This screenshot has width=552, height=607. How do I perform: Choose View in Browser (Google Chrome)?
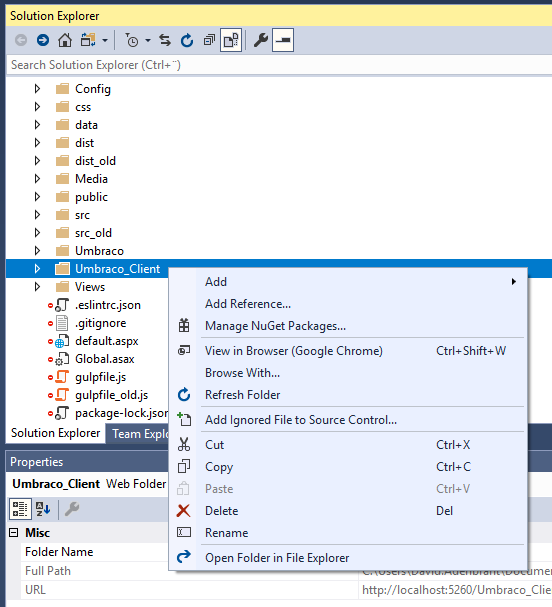[x=348, y=351]
